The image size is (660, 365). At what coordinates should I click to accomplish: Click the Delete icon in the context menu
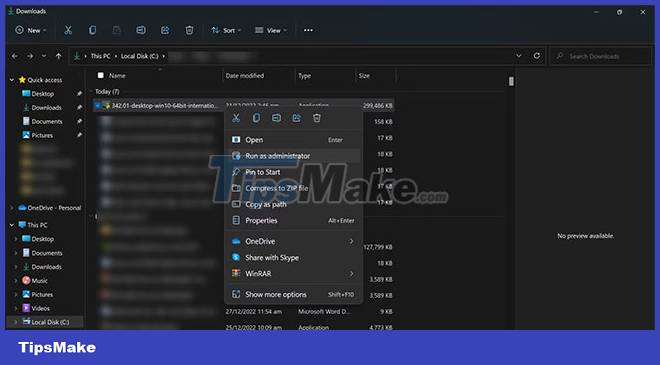click(x=317, y=118)
